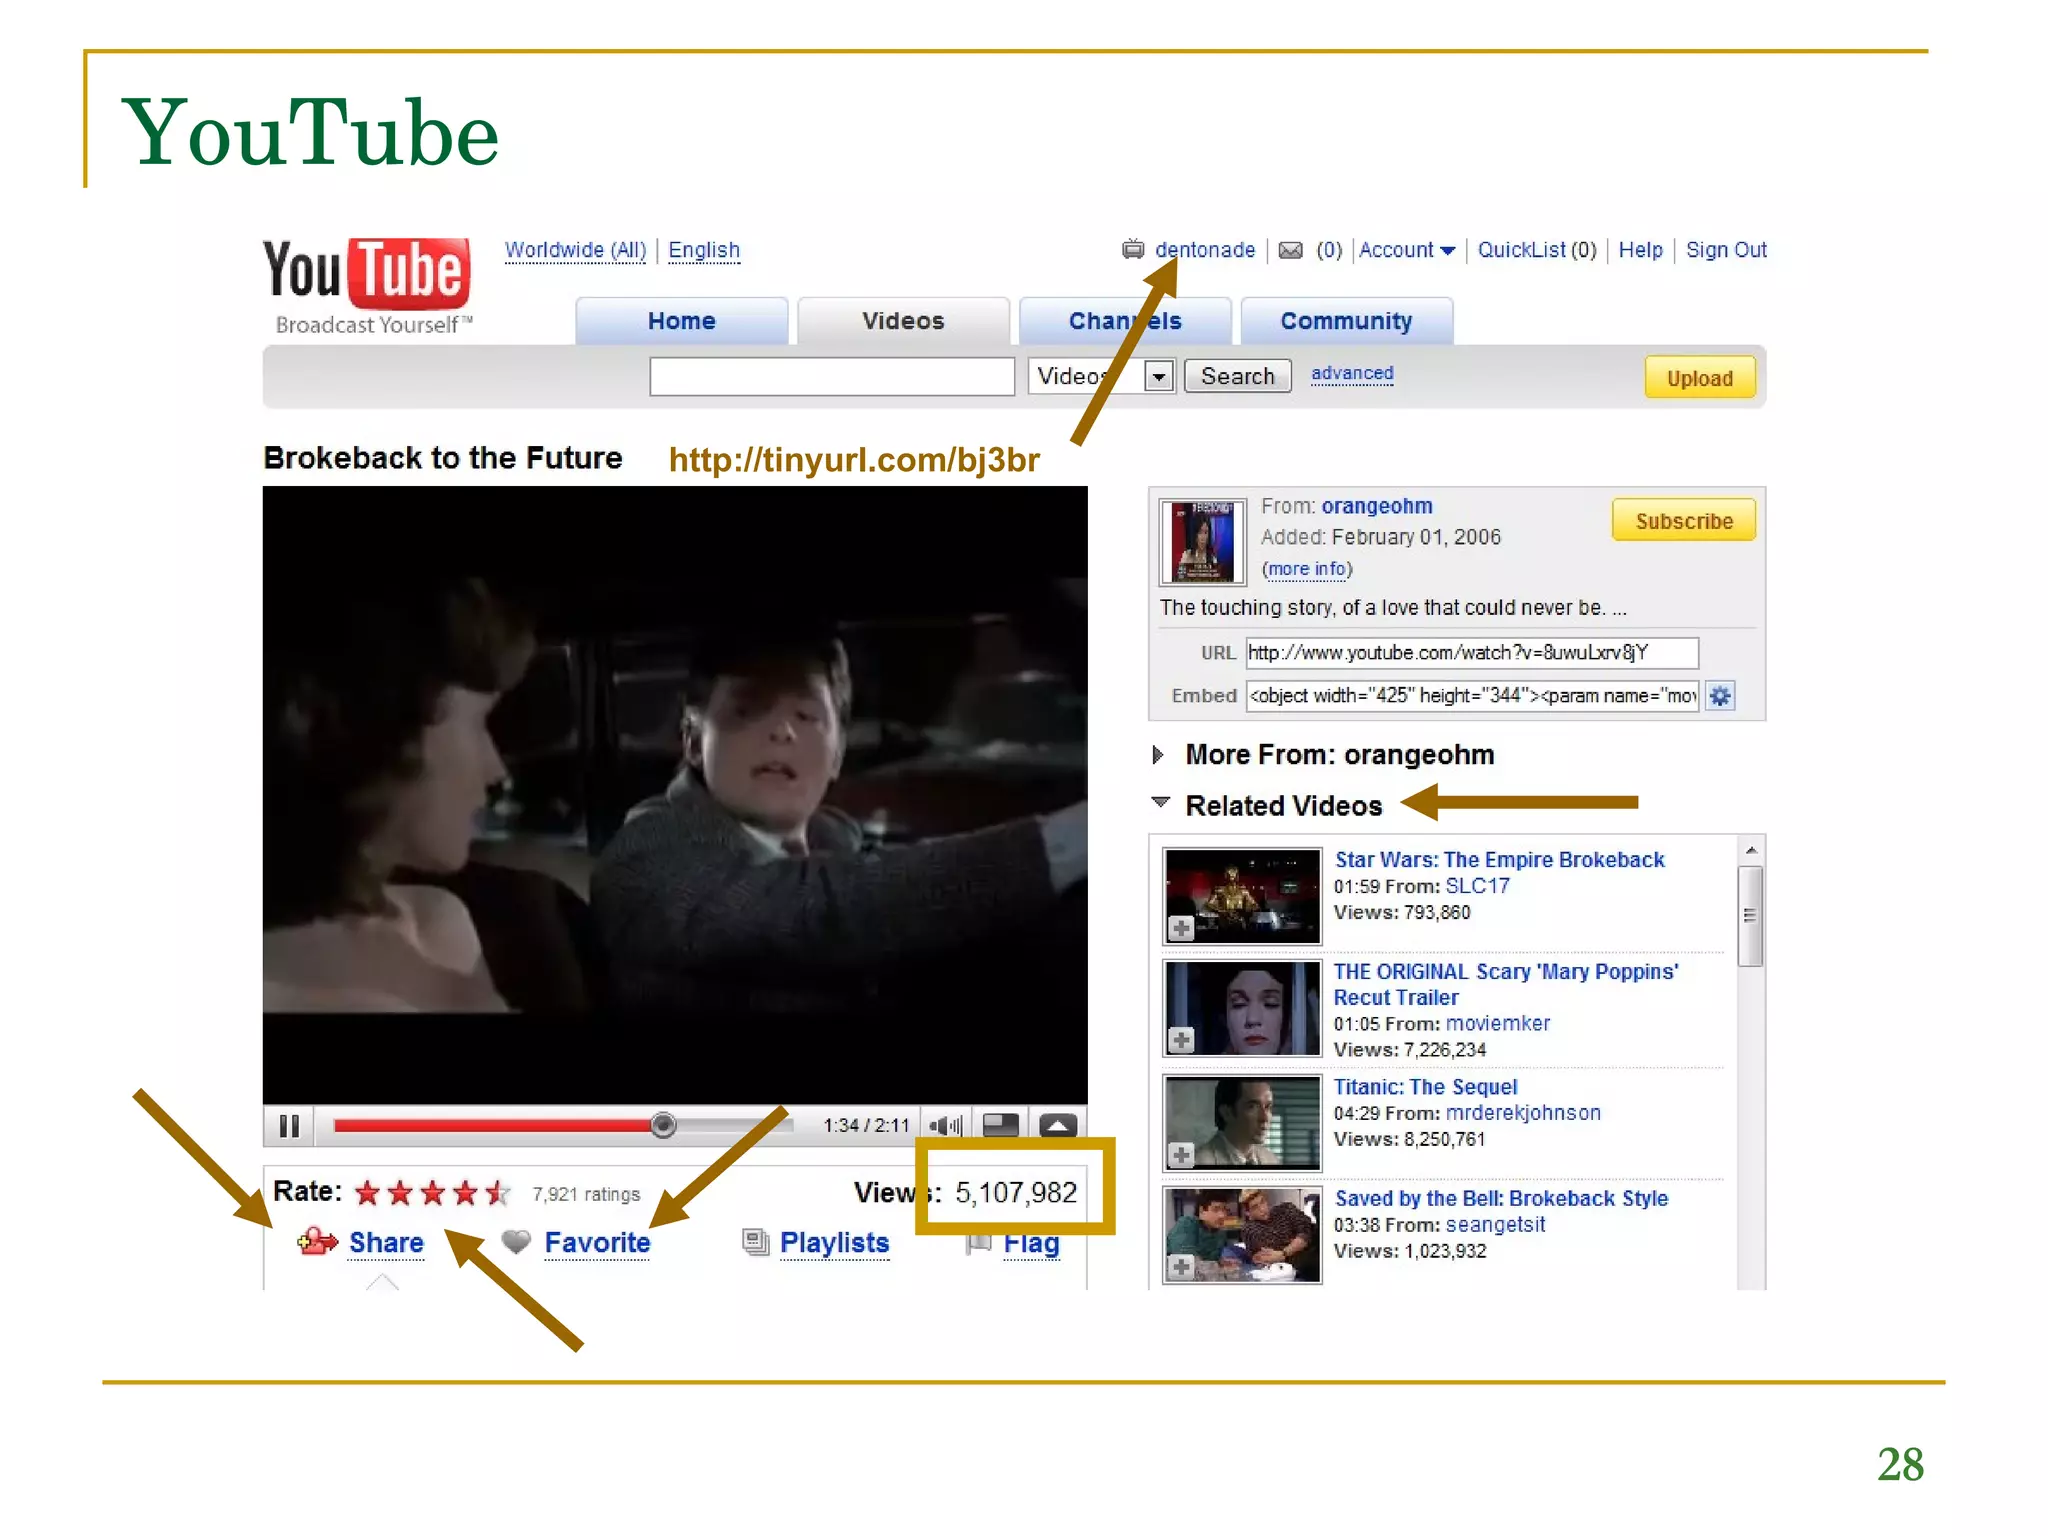This screenshot has height=1536, width=2048.
Task: Click the mrderekjohnson uploader link
Action: tap(1523, 1113)
